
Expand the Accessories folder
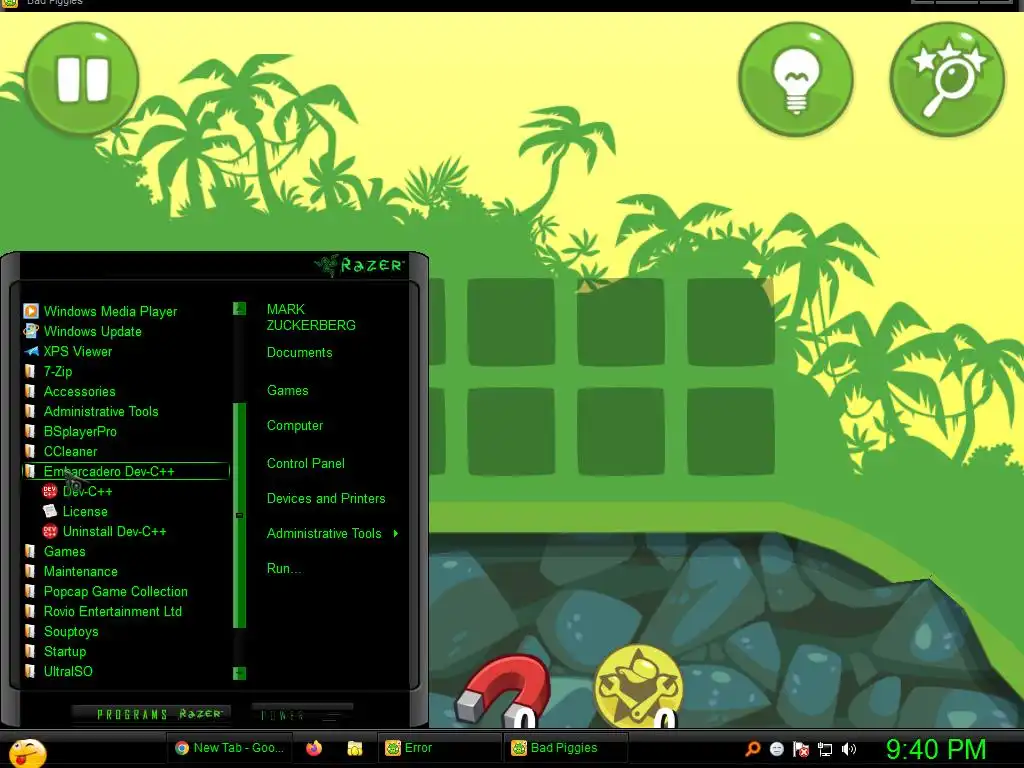(x=79, y=391)
